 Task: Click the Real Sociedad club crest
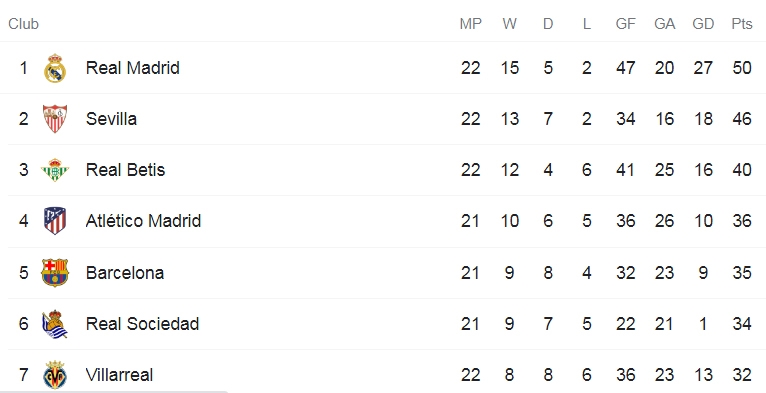click(x=55, y=324)
